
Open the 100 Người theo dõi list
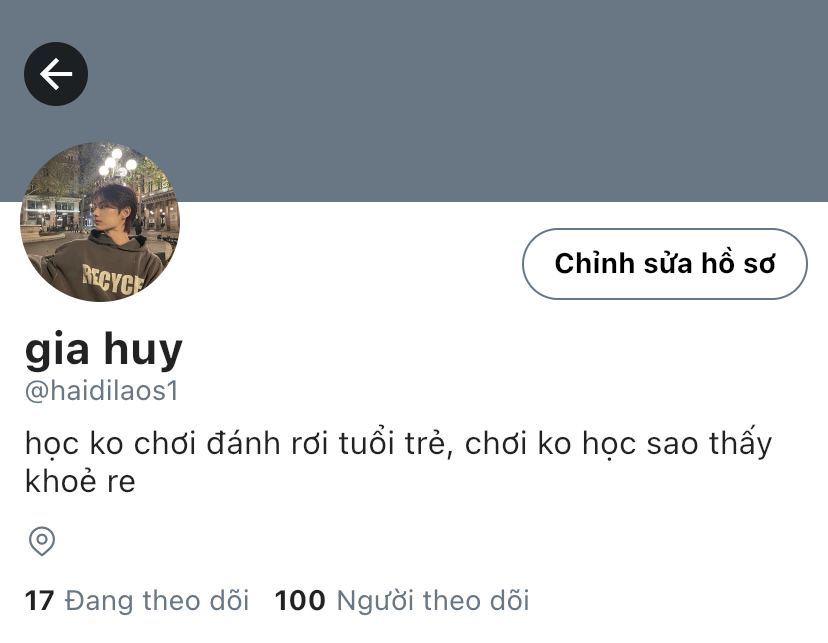click(402, 601)
